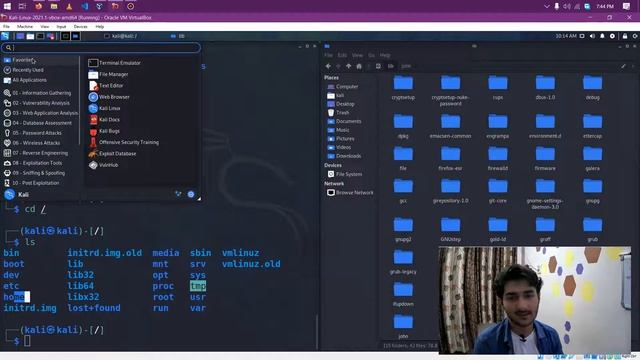640x360 pixels.
Task: Click Windows Start button
Action: coord(7,6)
